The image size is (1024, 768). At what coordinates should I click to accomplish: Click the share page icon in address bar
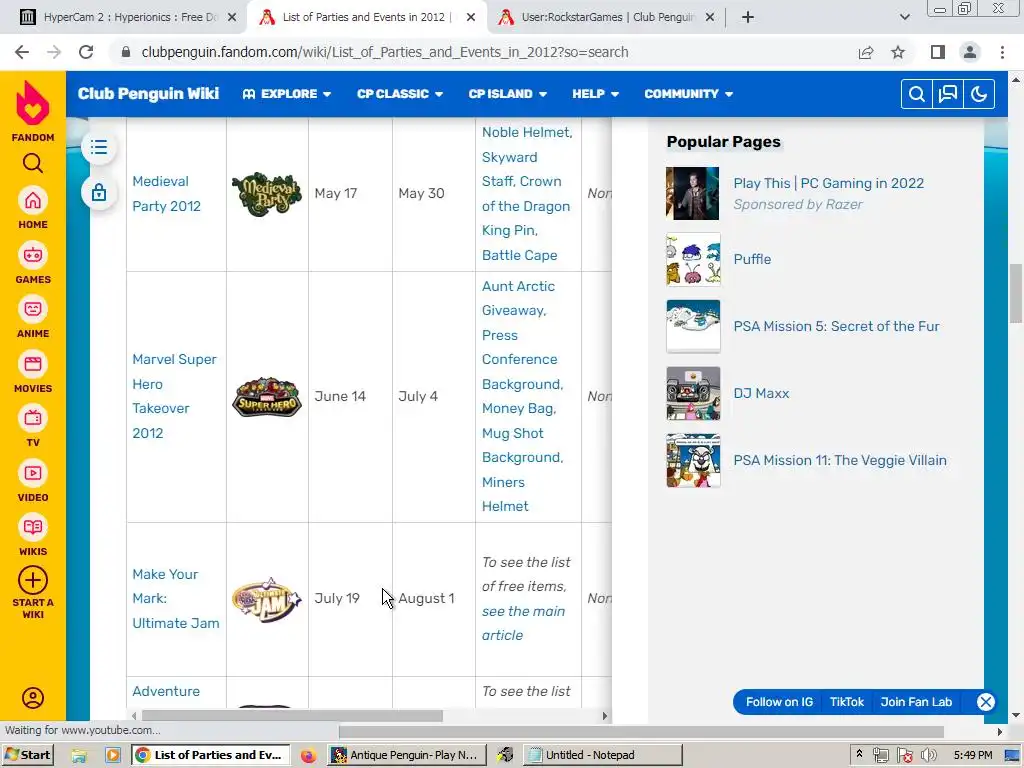pos(866,52)
